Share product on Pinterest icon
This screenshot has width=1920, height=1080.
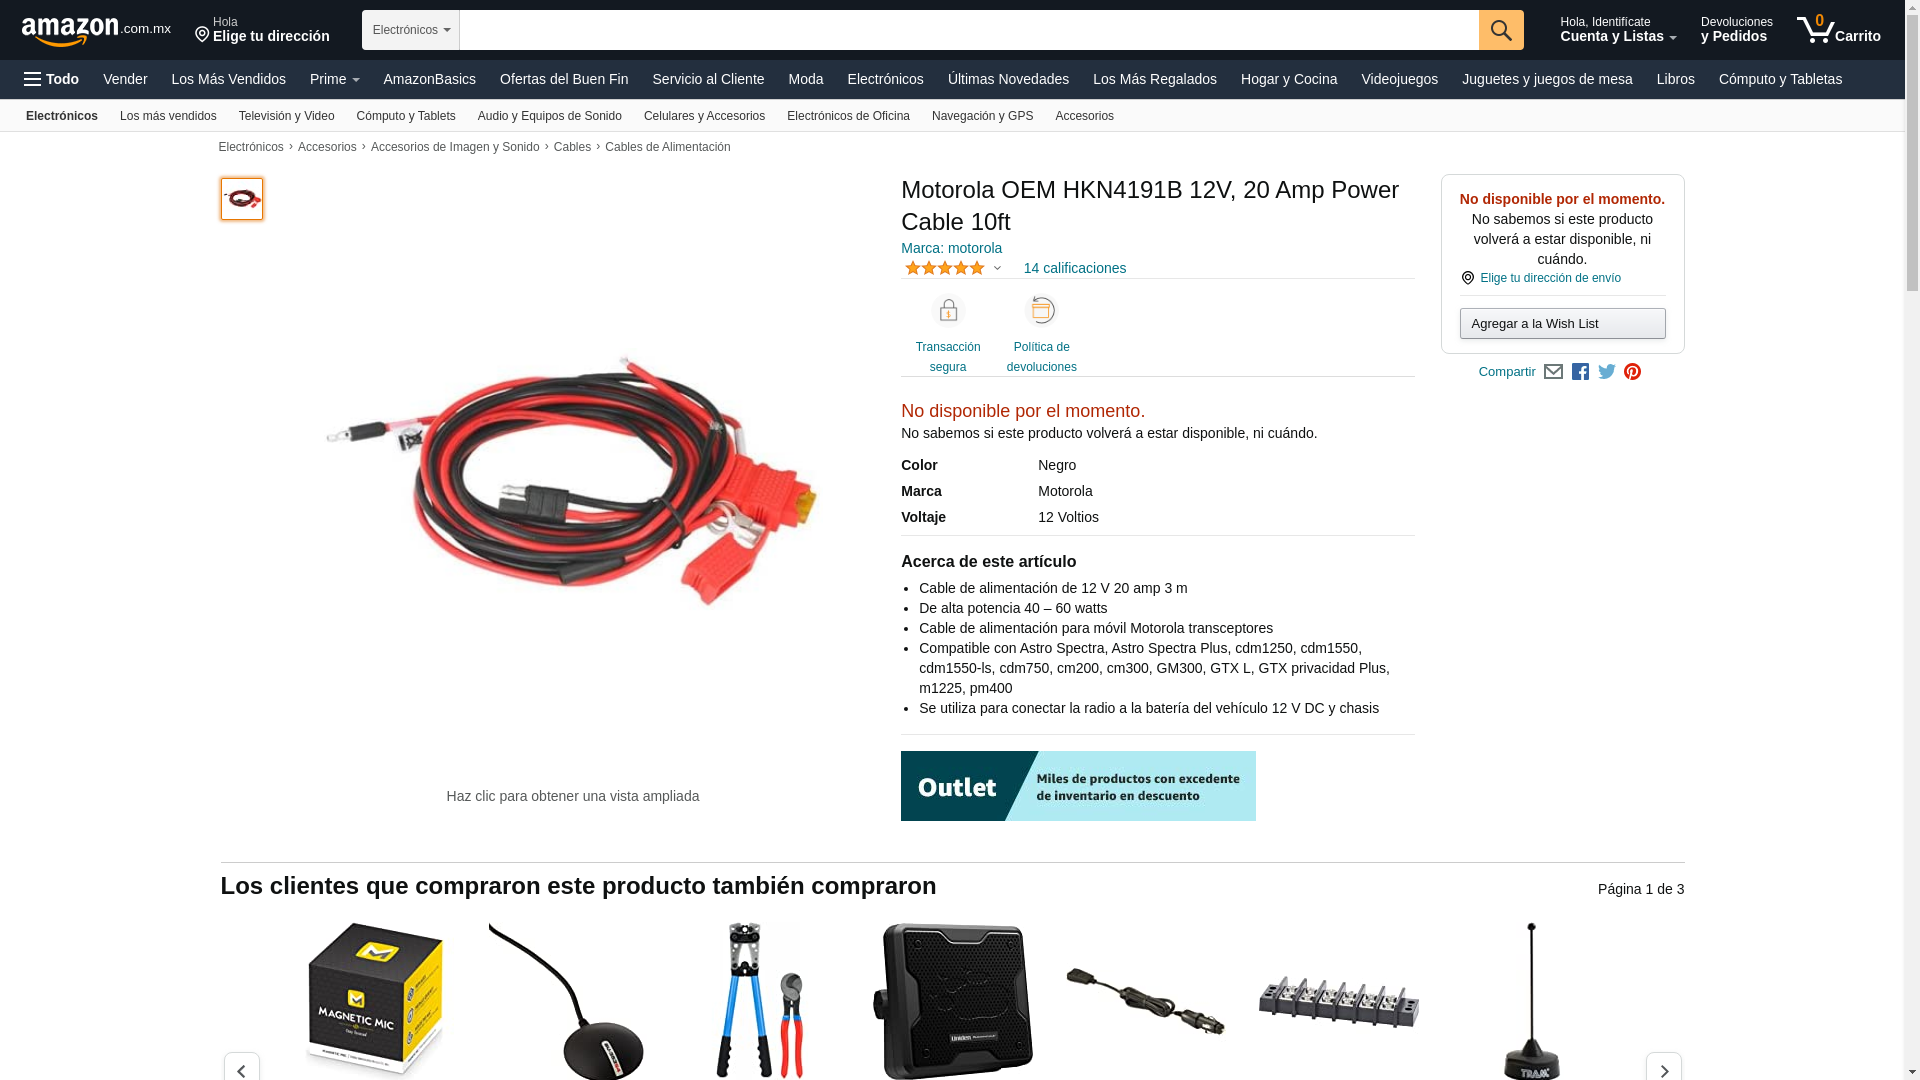coord(1632,372)
